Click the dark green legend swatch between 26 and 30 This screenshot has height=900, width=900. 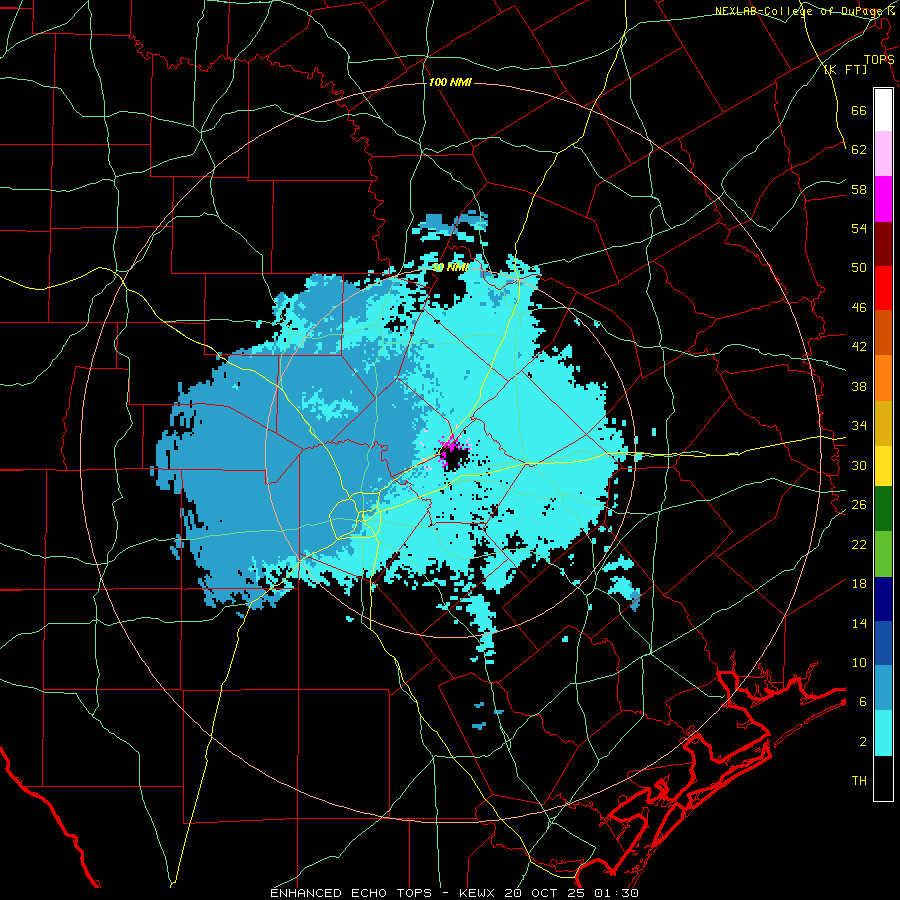tap(883, 509)
